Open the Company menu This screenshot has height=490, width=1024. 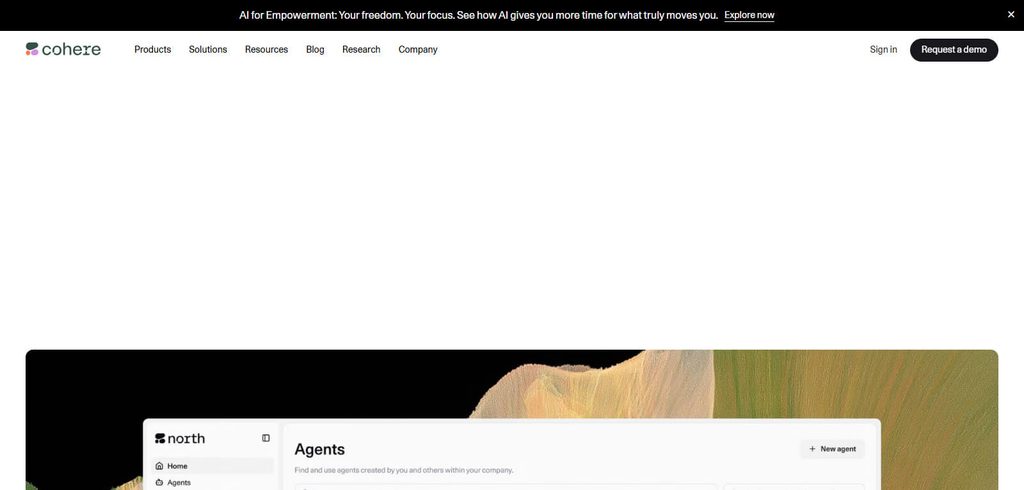click(418, 50)
